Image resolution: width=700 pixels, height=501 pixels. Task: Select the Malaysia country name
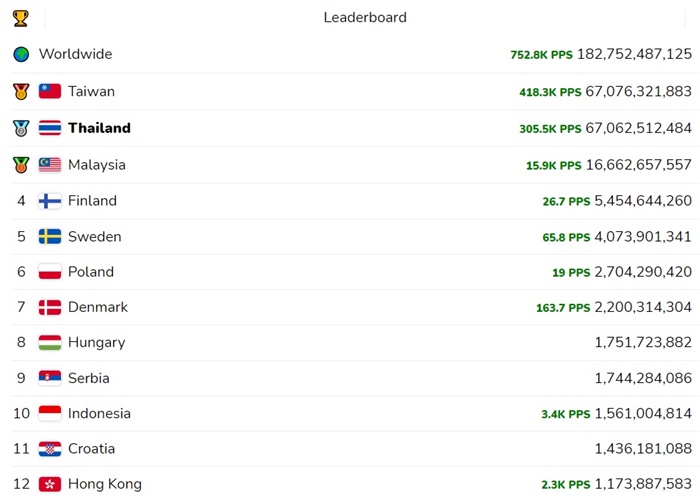(x=97, y=164)
